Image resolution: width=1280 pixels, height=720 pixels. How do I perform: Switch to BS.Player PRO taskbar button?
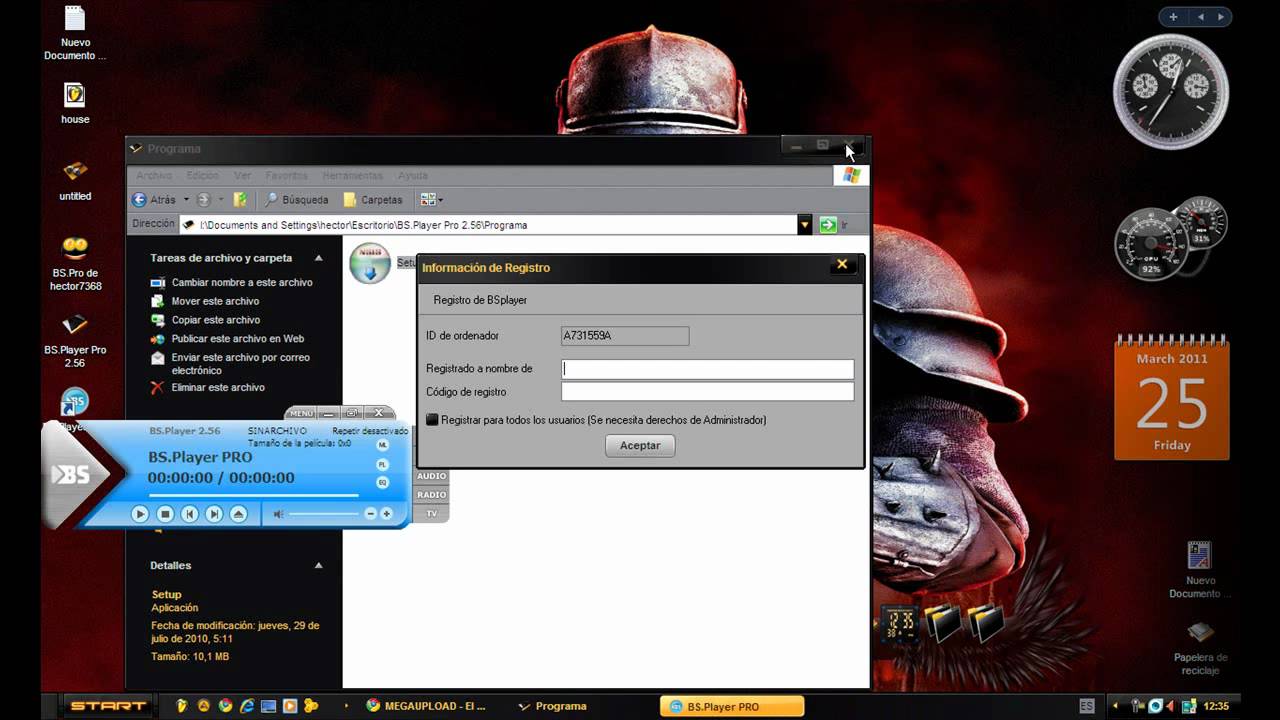[732, 706]
